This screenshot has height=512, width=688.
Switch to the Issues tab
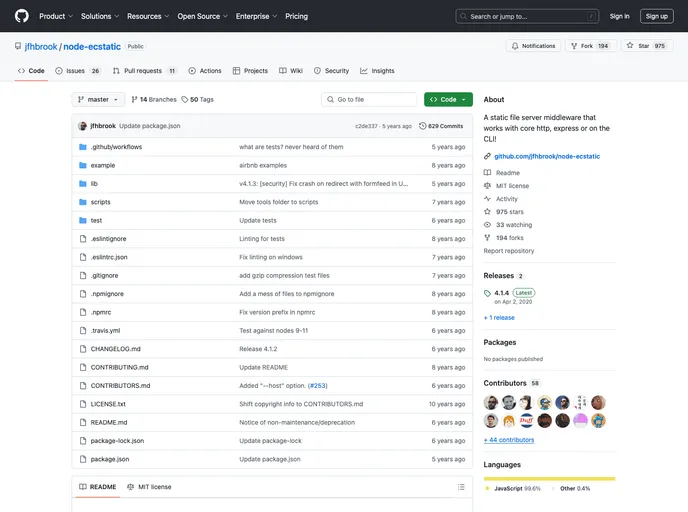coord(78,71)
